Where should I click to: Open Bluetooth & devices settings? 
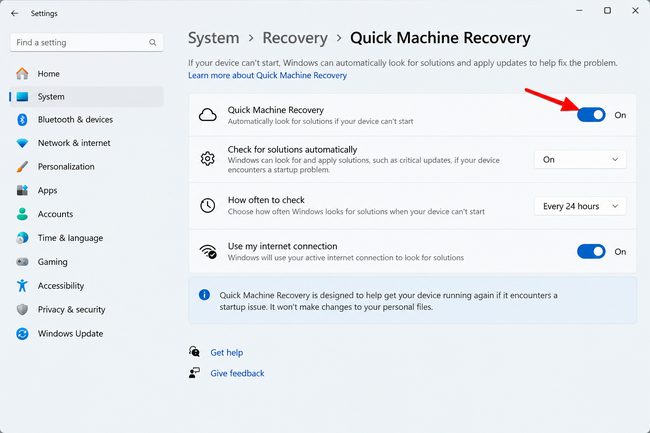pos(87,120)
